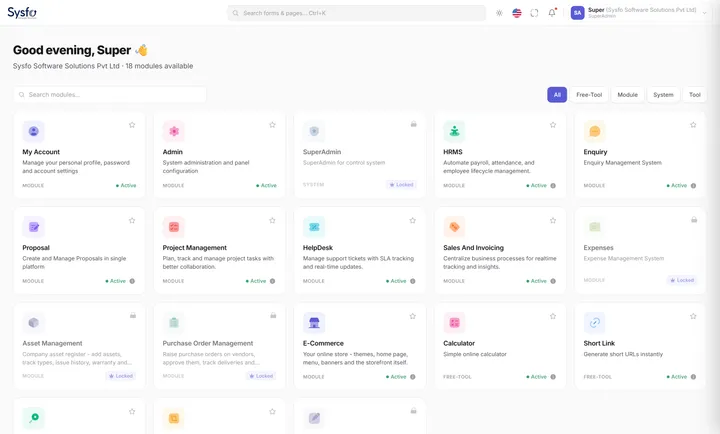
Task: Open the Short Link chain icon
Action: coord(595,323)
